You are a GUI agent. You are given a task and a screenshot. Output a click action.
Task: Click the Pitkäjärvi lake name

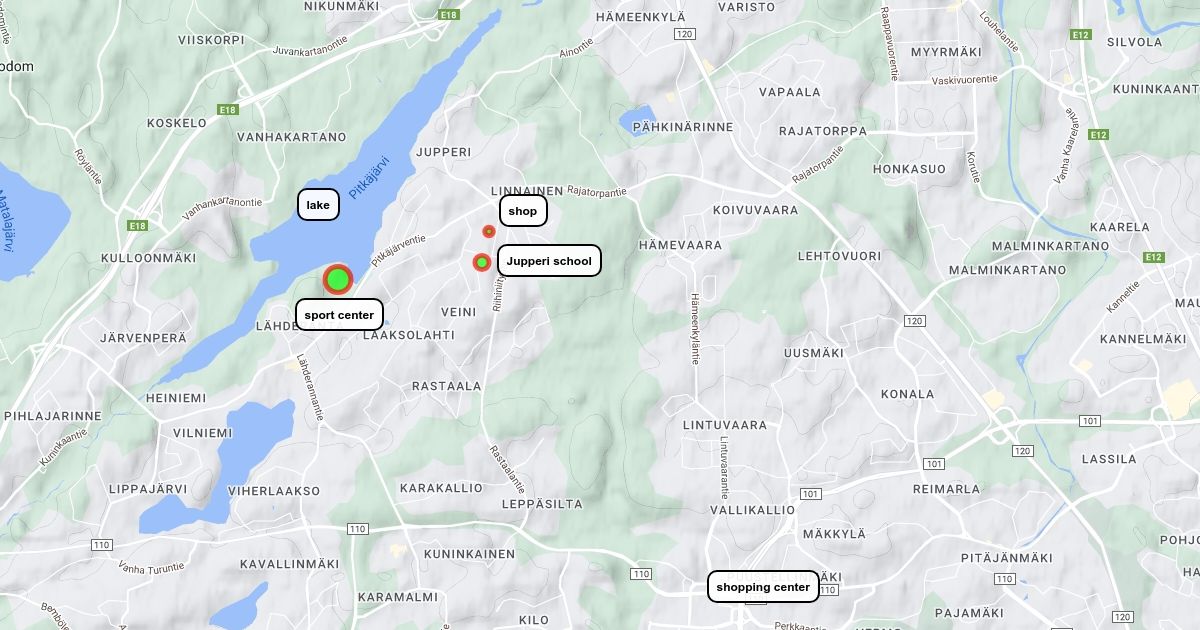[x=368, y=176]
